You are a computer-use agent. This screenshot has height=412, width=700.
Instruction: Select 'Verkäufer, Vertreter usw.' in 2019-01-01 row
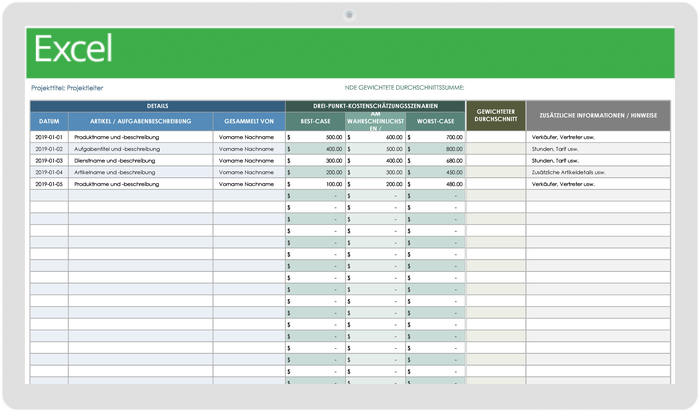(x=598, y=137)
